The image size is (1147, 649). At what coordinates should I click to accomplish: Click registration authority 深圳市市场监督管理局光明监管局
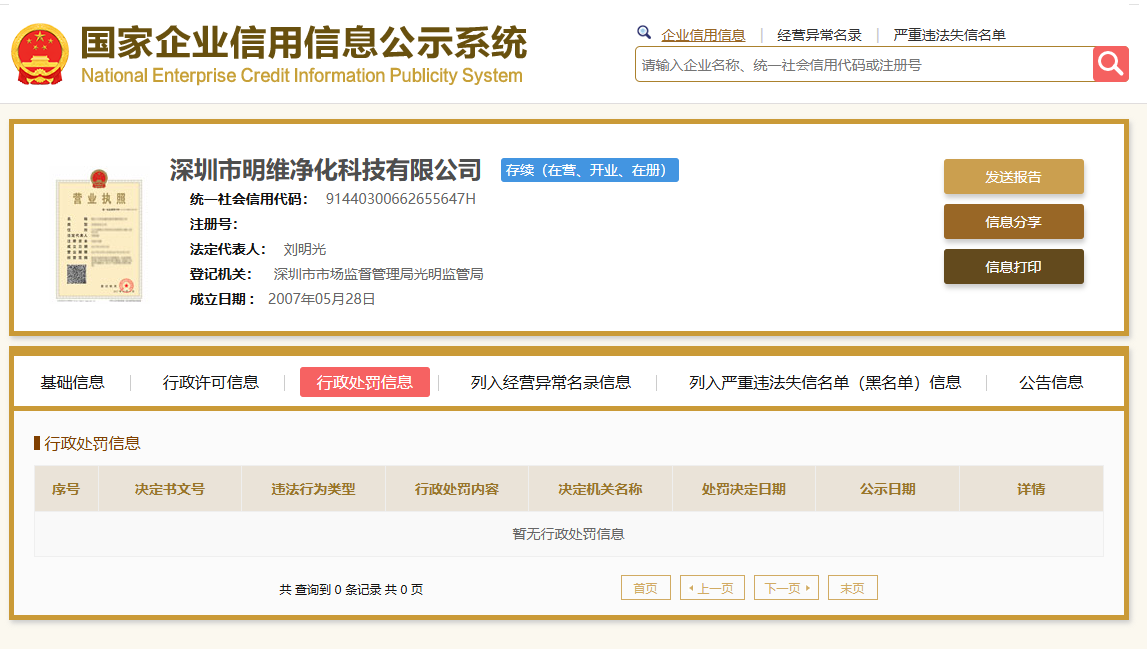tap(378, 274)
